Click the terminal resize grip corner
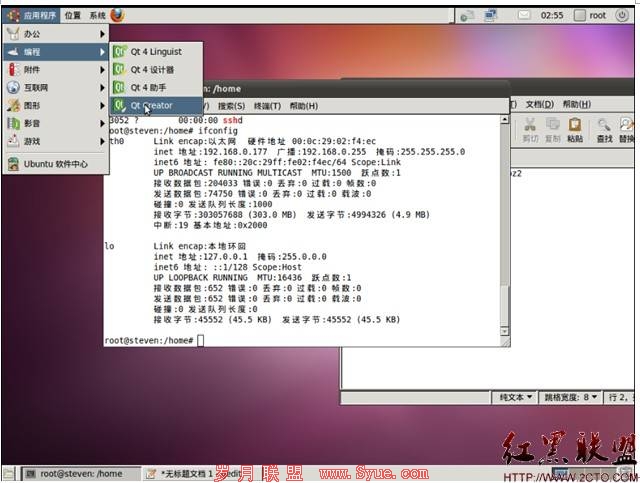Image resolution: width=640 pixels, height=483 pixels. click(x=505, y=342)
